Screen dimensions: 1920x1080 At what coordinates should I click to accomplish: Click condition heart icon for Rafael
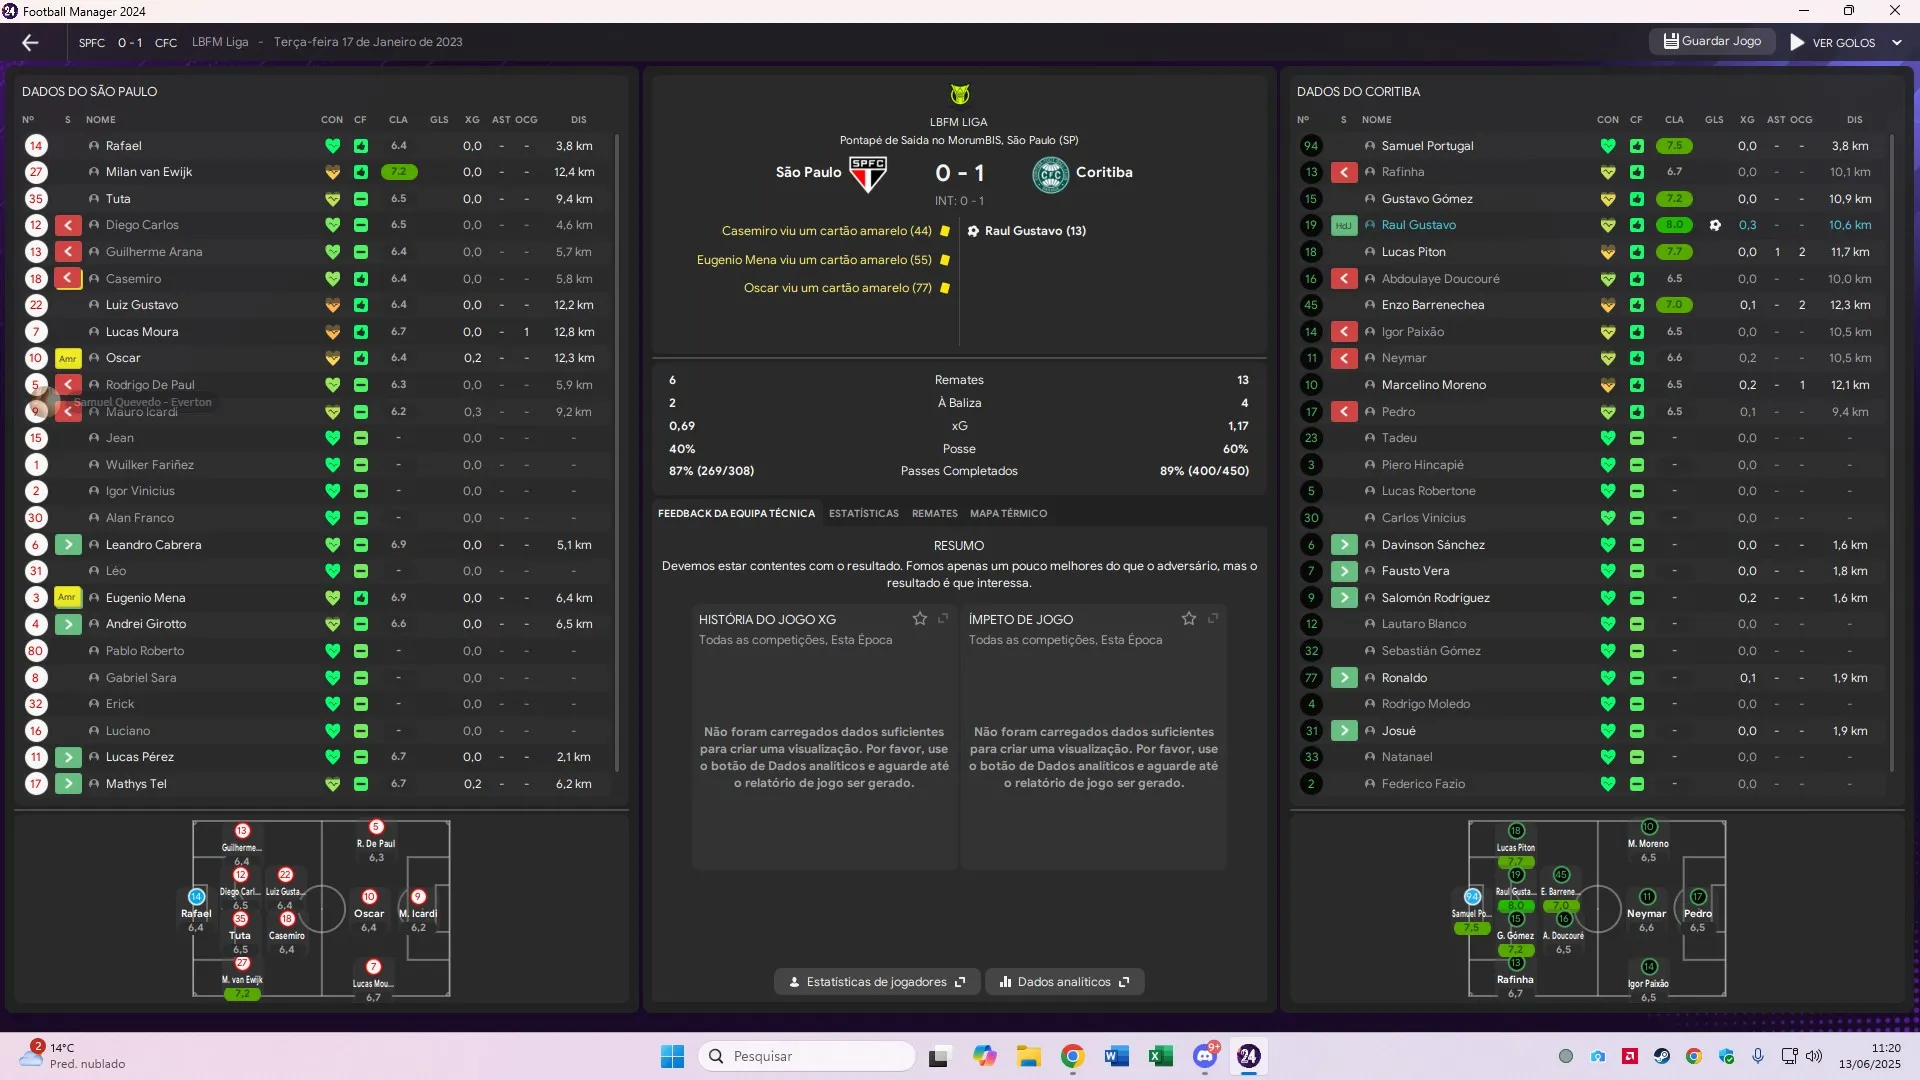pyautogui.click(x=333, y=146)
